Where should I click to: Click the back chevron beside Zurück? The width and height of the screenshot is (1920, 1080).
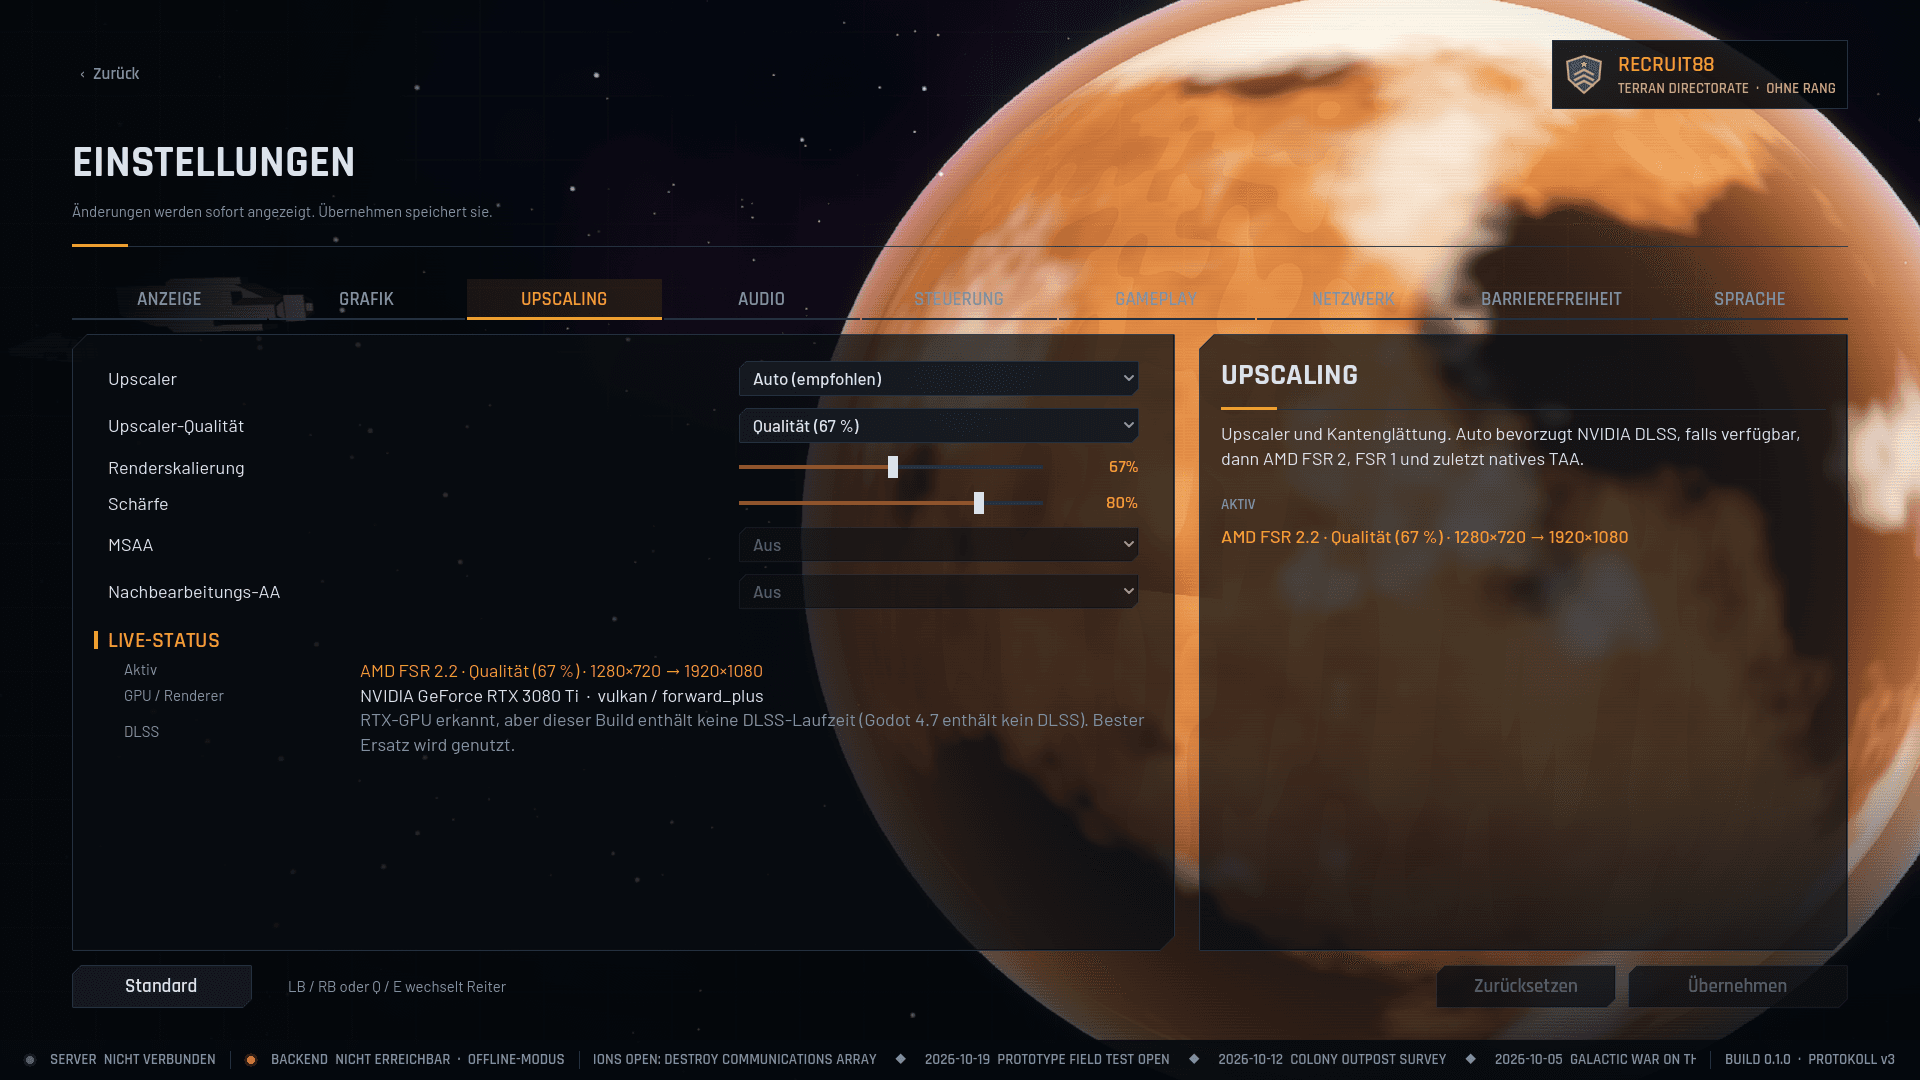pyautogui.click(x=82, y=74)
